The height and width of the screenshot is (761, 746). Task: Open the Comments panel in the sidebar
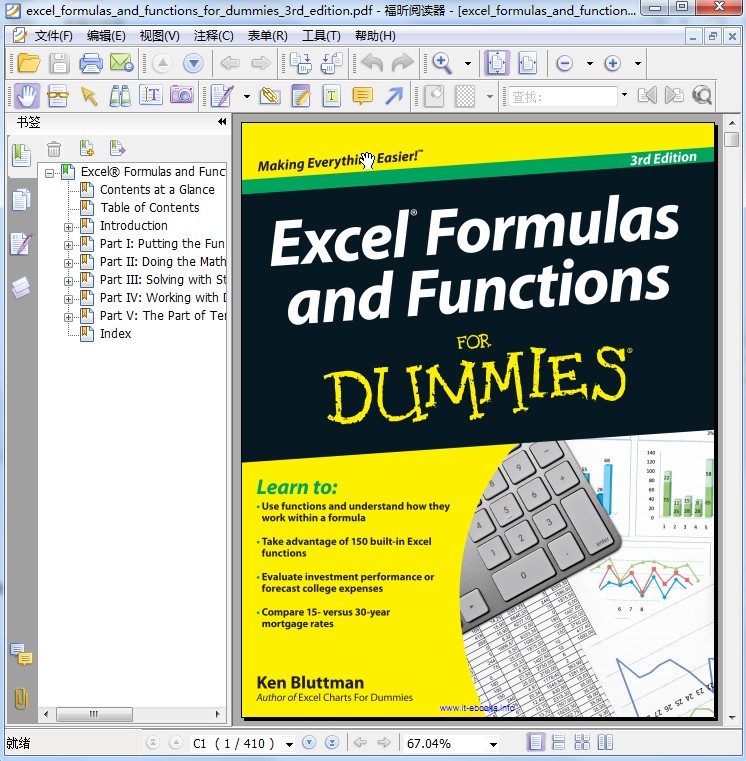pos(21,654)
